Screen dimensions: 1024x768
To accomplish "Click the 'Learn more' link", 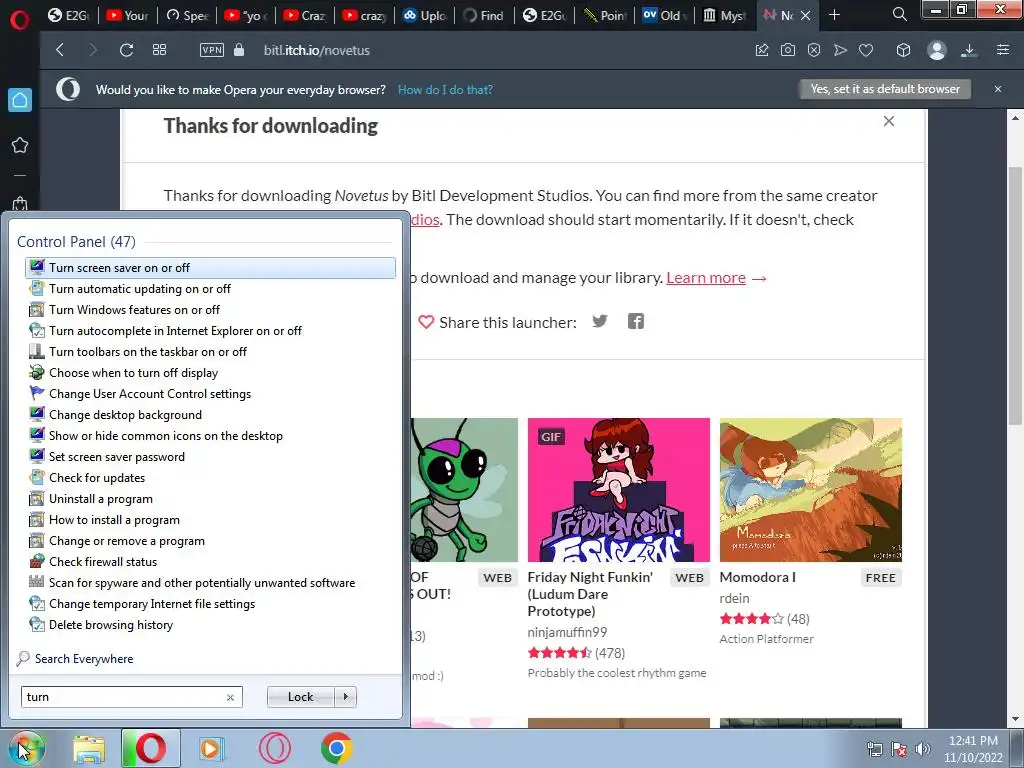I will point(705,278).
